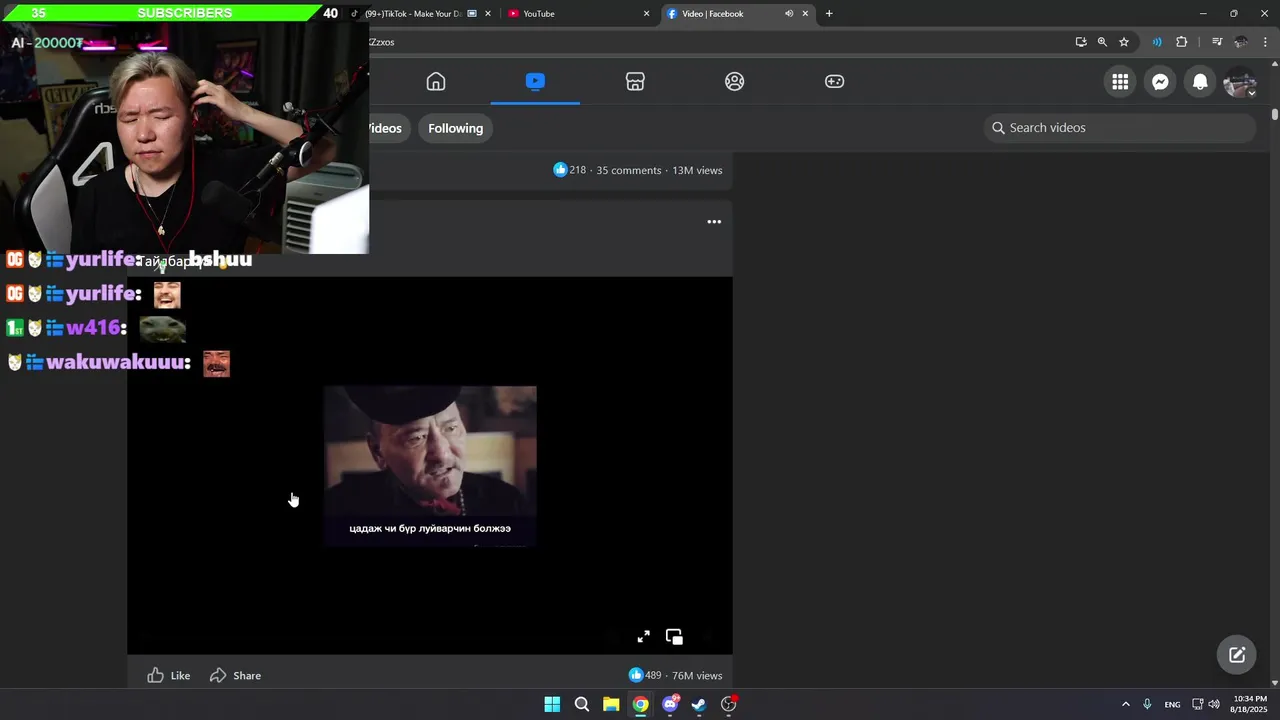Open the blue sound extension icon
The width and height of the screenshot is (1280, 720).
tap(1157, 42)
